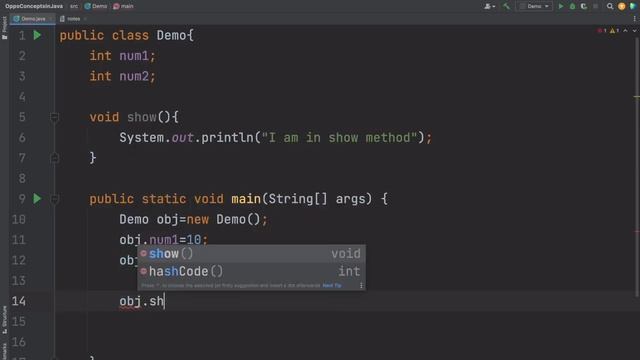Open the Project tool window

[4, 28]
